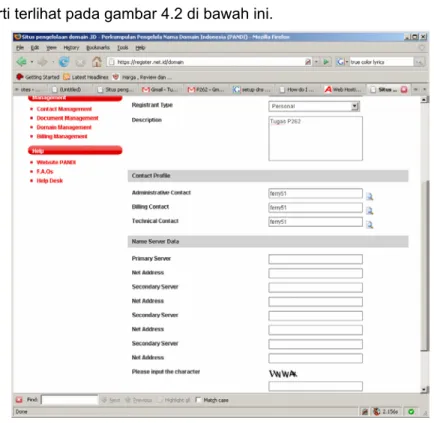
Task: Open the search engine selector dropdown
Action: (347, 62)
